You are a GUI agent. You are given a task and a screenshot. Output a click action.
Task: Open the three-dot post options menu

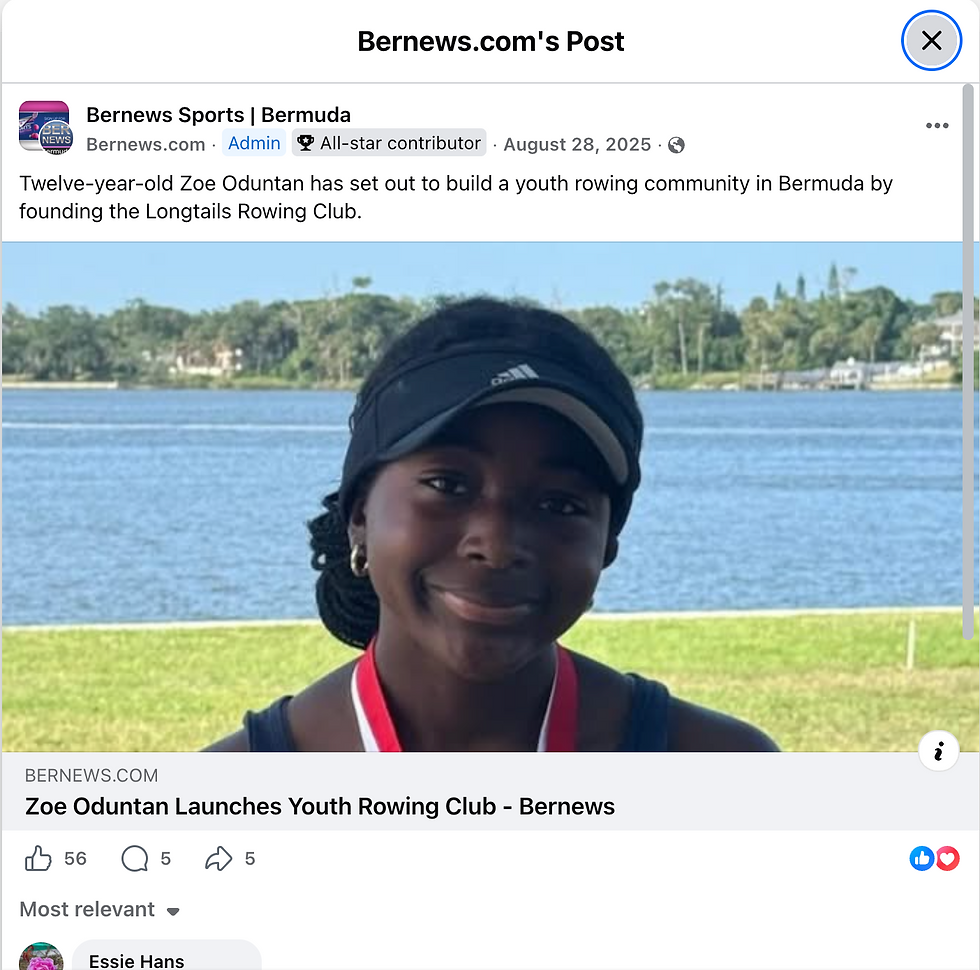click(937, 126)
